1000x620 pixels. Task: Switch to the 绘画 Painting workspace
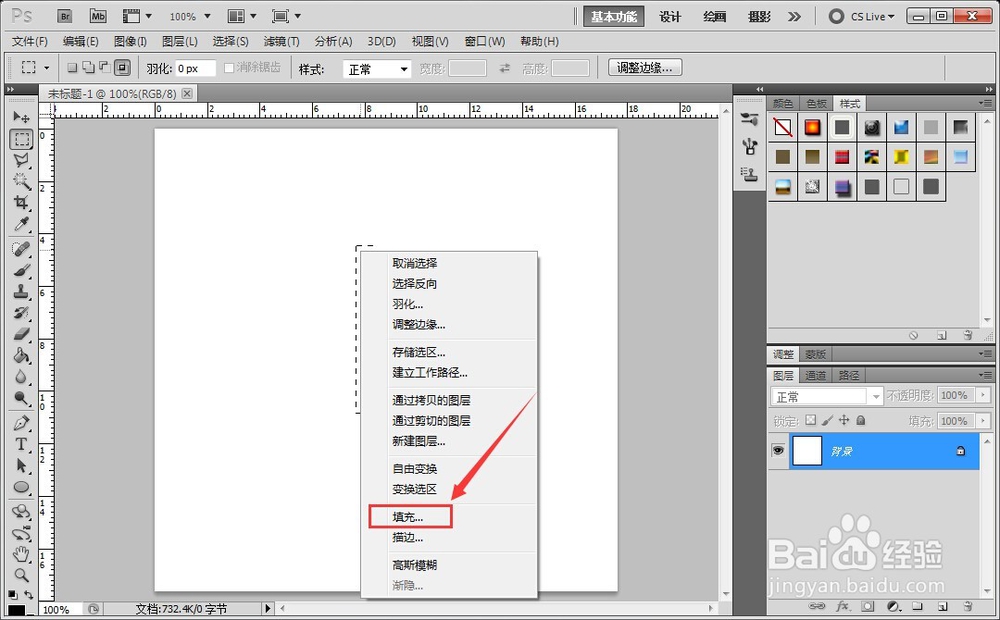[x=714, y=17]
